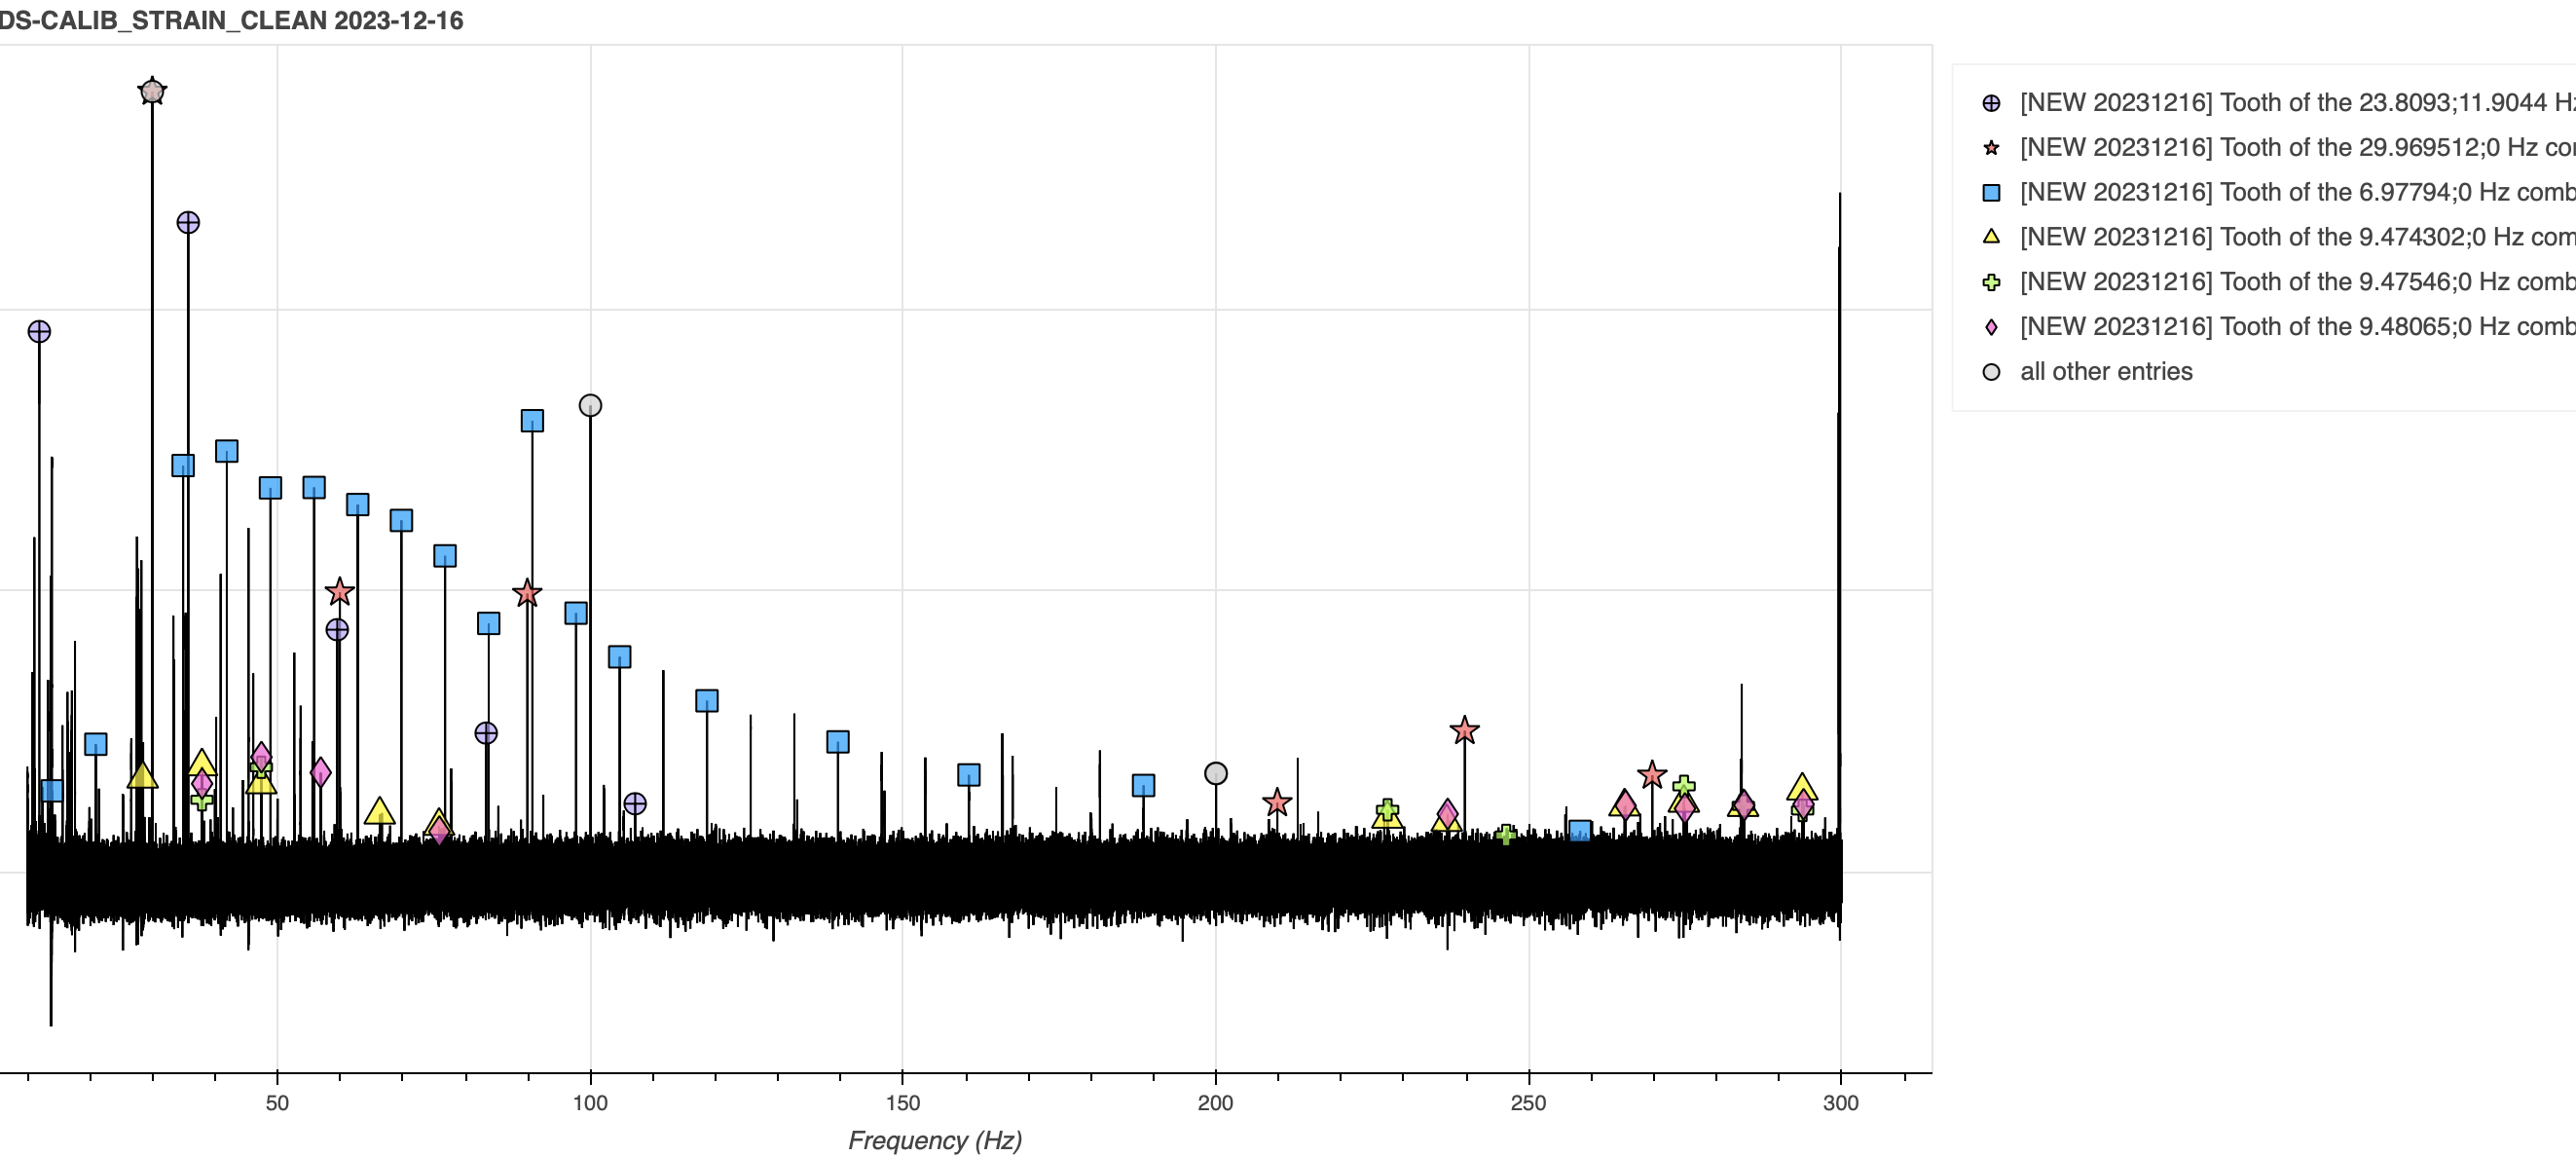Click the yellow triangle legend glyph
The height and width of the screenshot is (1156, 2576).
coord(1991,237)
